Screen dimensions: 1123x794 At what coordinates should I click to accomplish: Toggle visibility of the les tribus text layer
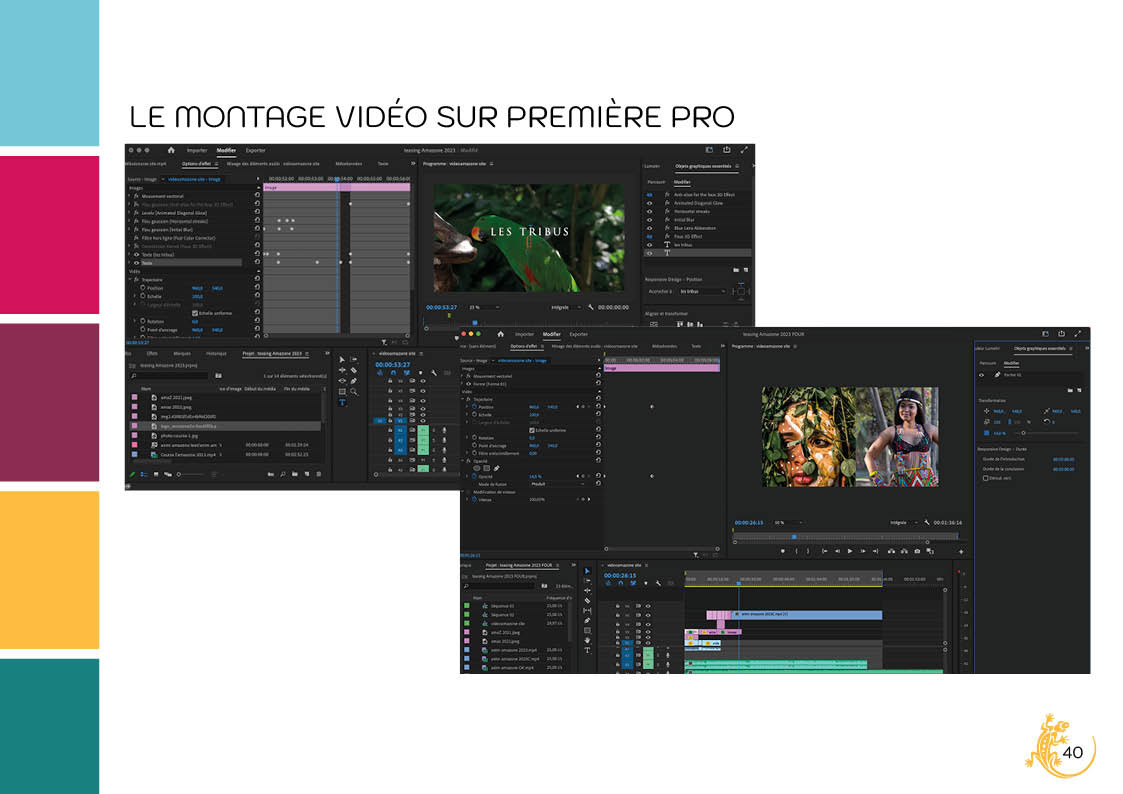(x=650, y=245)
